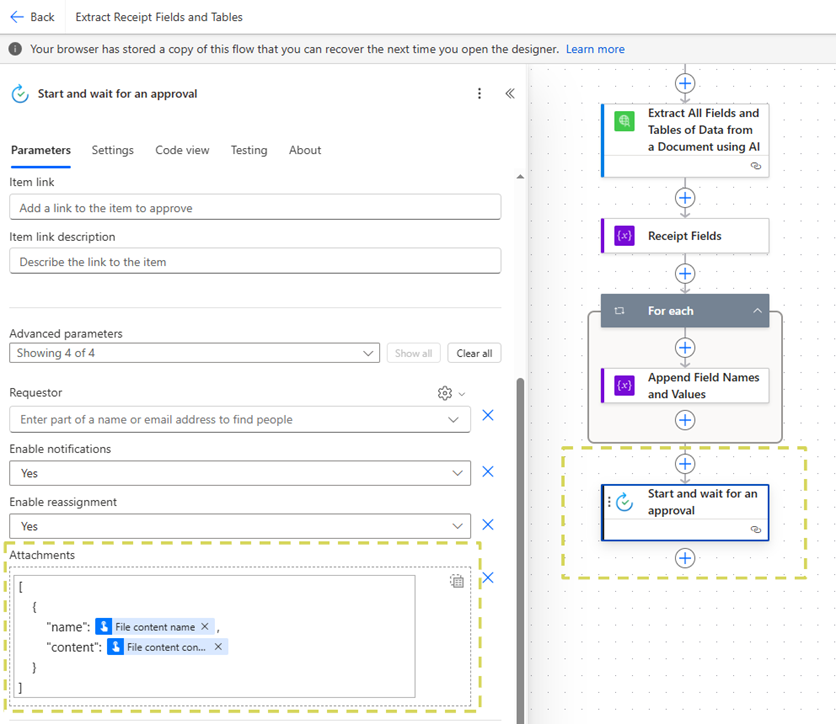
Task: Expand the Advanced parameters dropdown
Action: click(368, 353)
